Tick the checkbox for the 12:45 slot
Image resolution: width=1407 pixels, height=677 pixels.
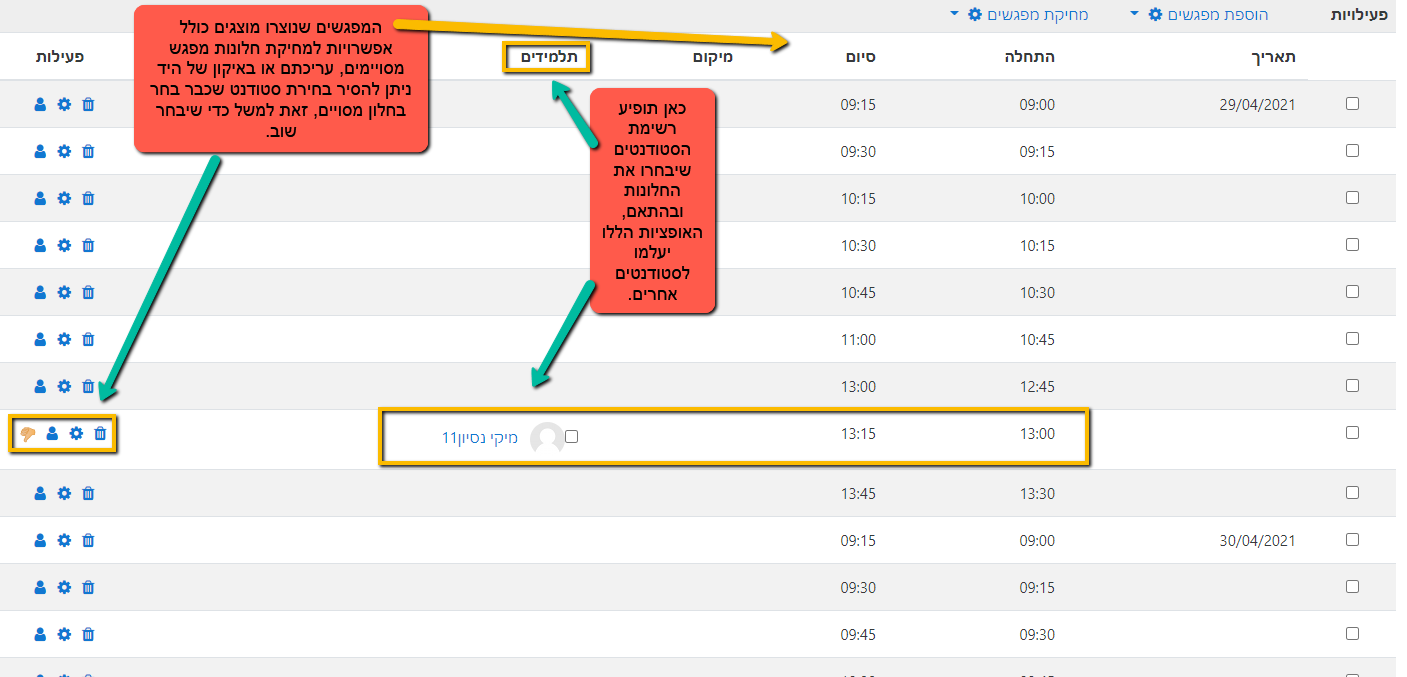coord(1352,386)
